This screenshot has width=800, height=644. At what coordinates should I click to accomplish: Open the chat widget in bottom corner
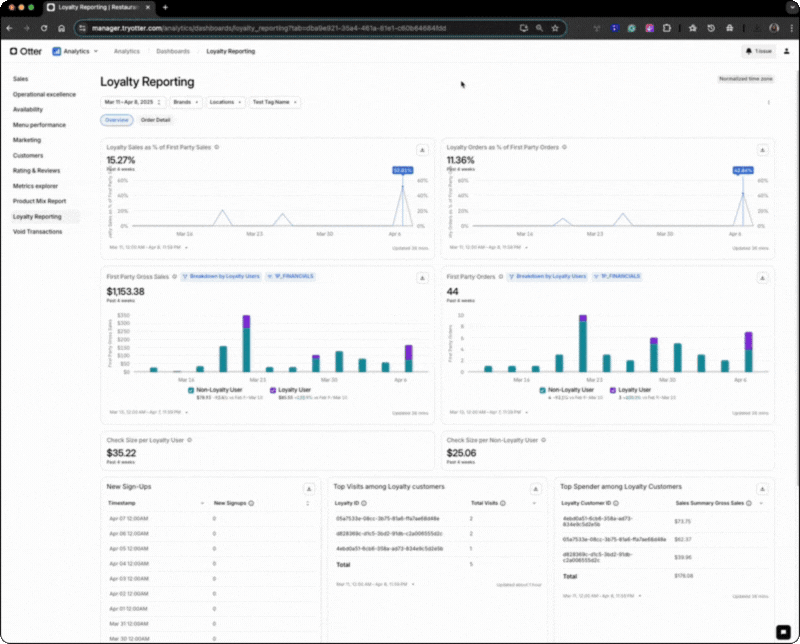click(x=782, y=631)
